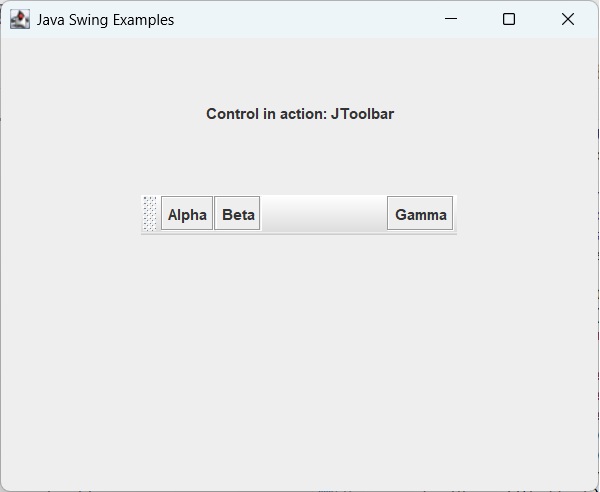Click the Java app icon in title bar
600x492 pixels.
click(x=20, y=19)
